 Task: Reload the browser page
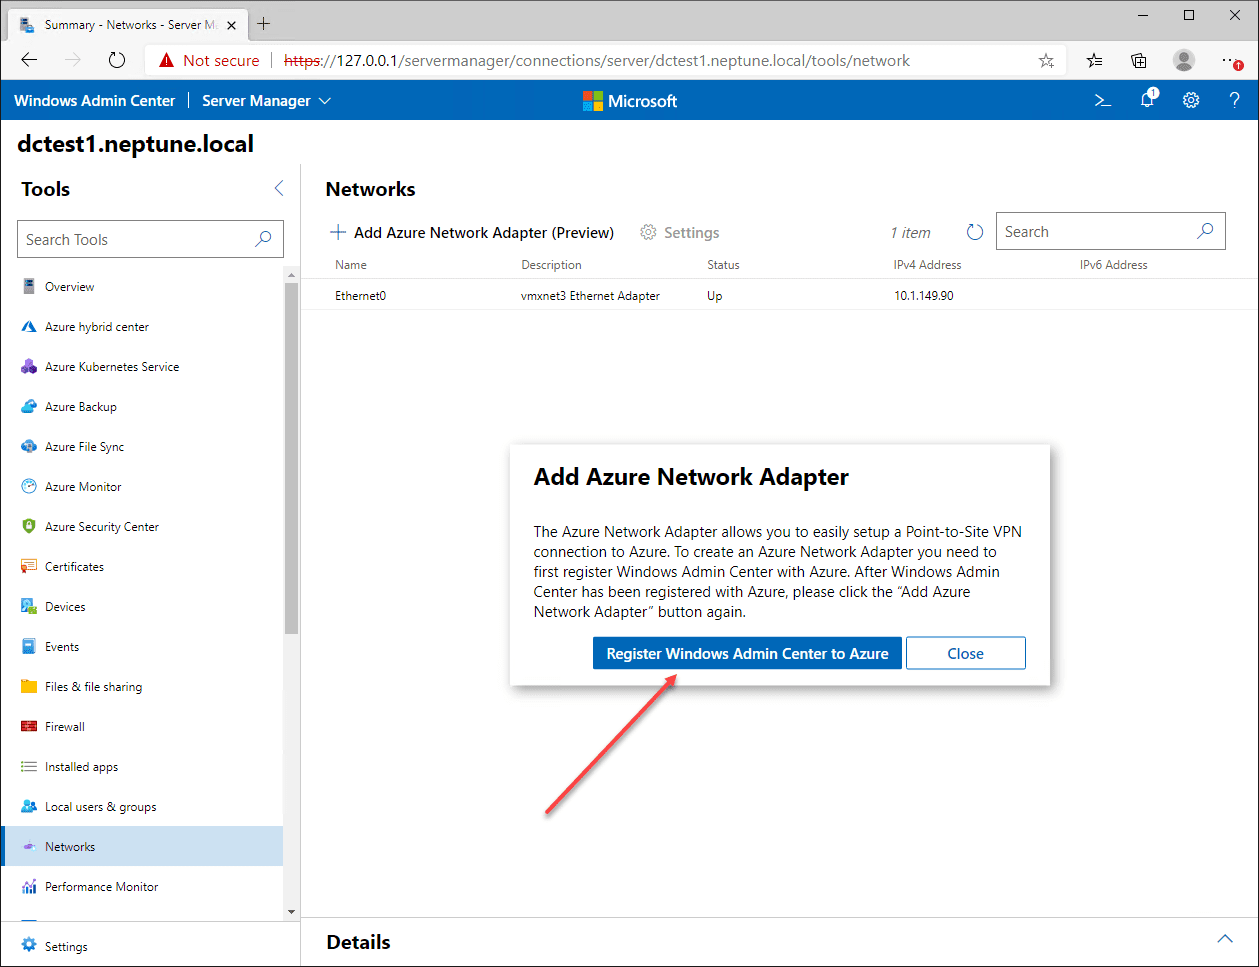pos(117,60)
